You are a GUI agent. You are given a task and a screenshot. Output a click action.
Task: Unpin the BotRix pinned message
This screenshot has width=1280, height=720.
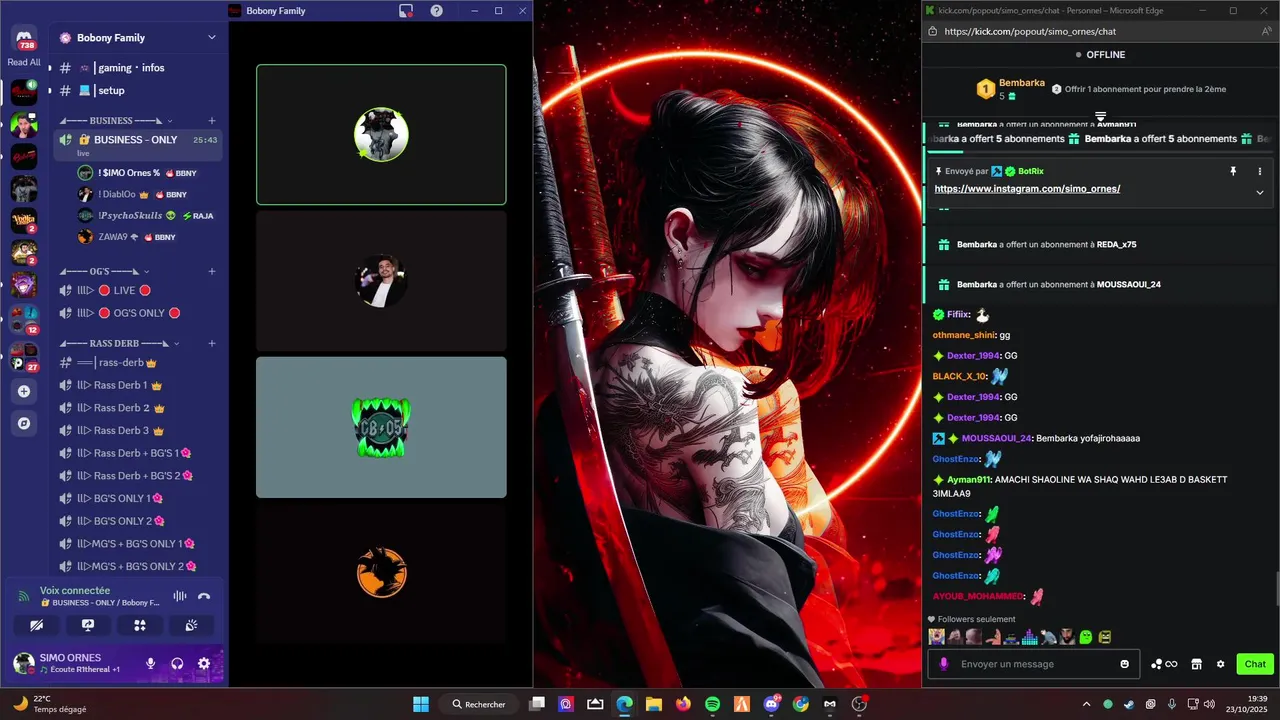click(x=1233, y=172)
